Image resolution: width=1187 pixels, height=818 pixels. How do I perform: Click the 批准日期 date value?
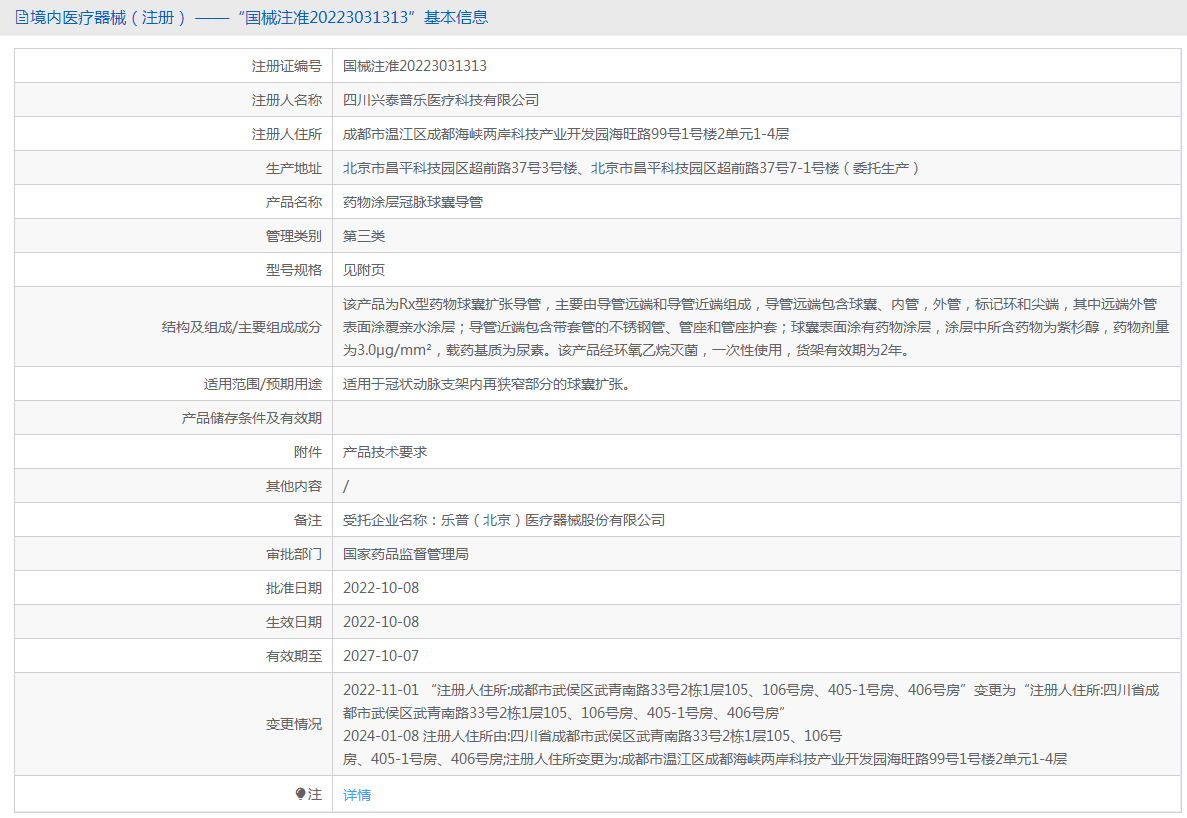(381, 588)
